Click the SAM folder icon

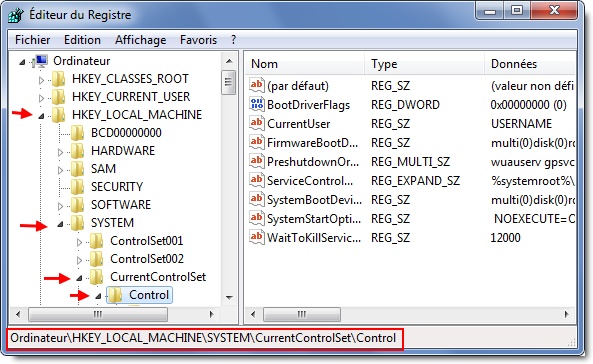pos(78,169)
